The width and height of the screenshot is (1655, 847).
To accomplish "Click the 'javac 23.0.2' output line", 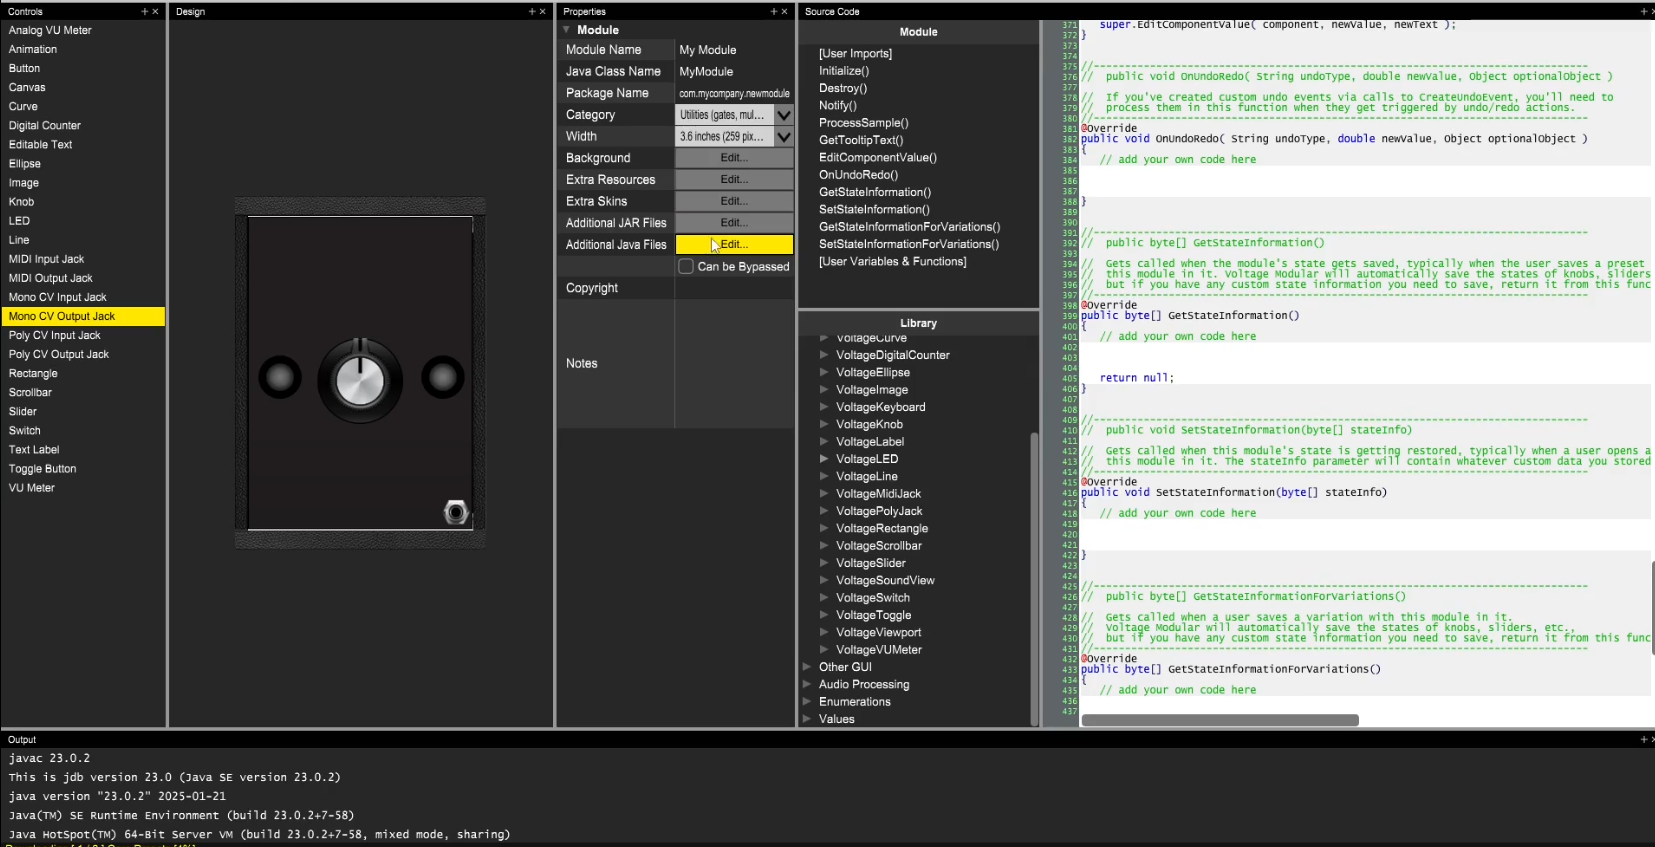I will point(49,758).
